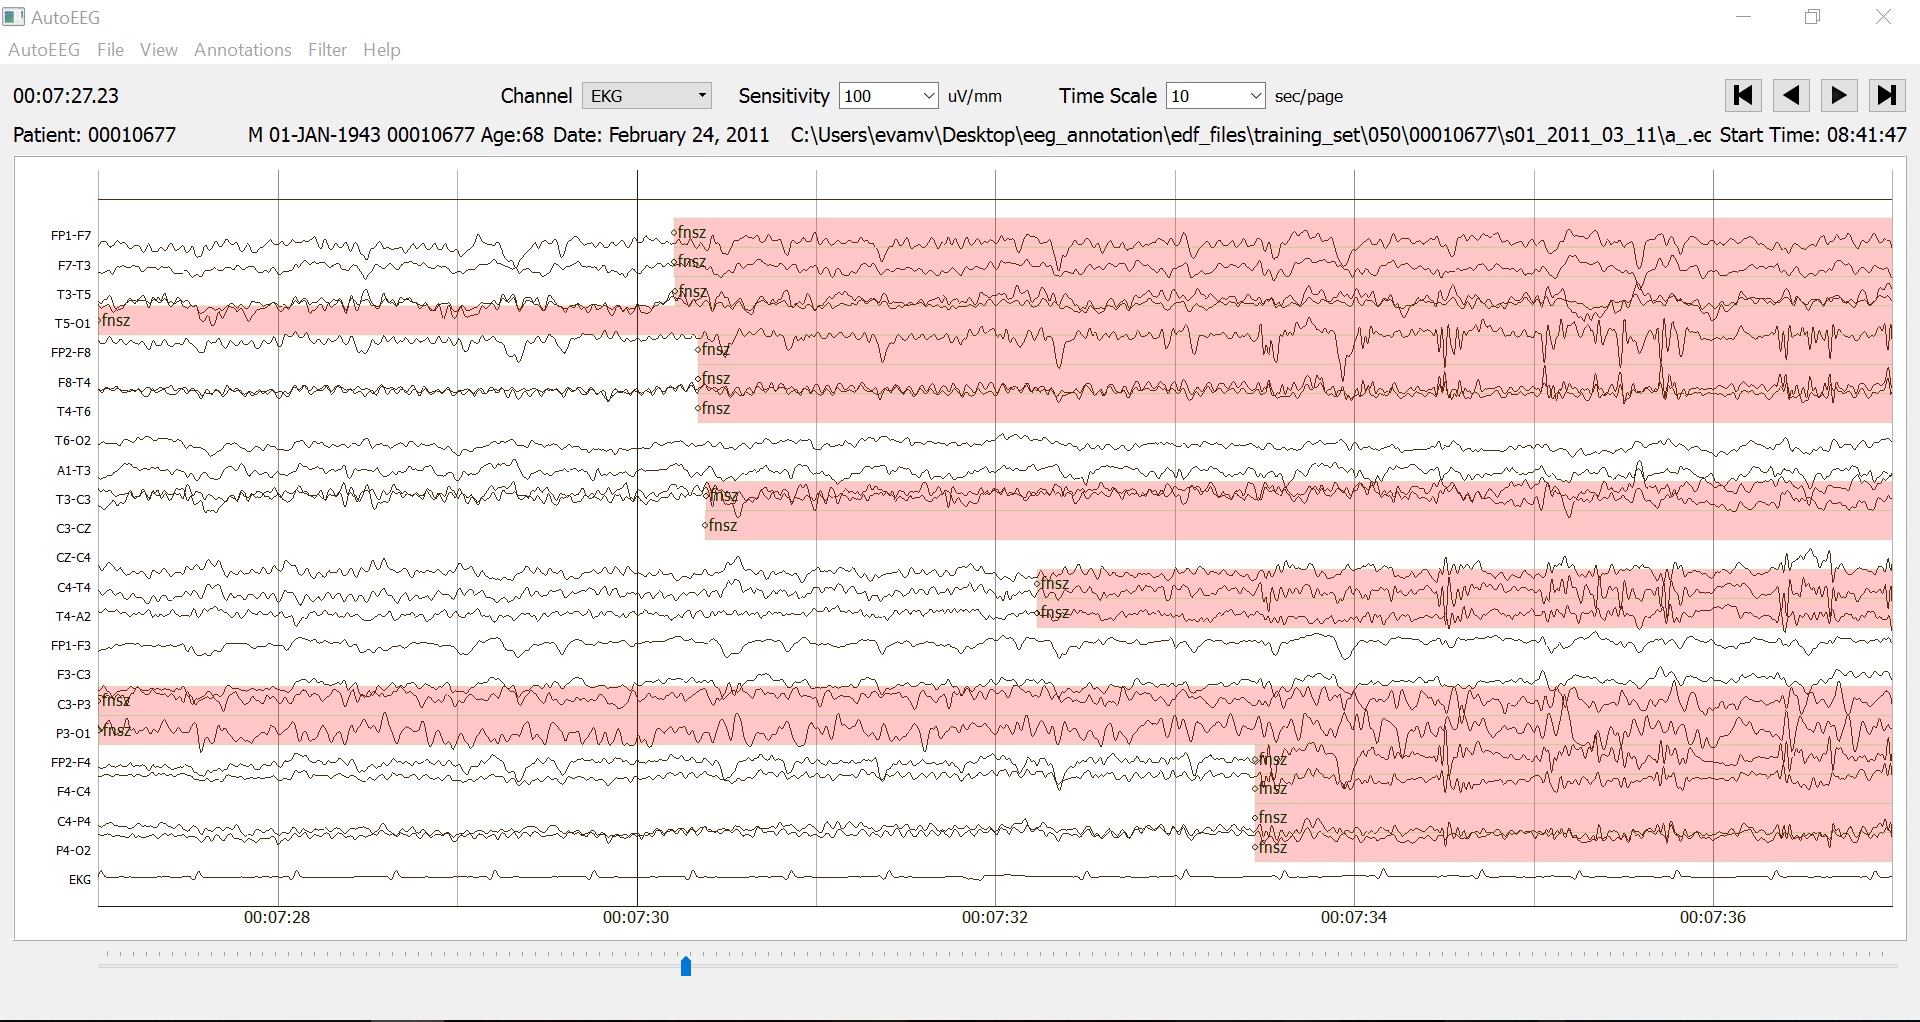Click the CZ-C4 channel label

click(73, 558)
